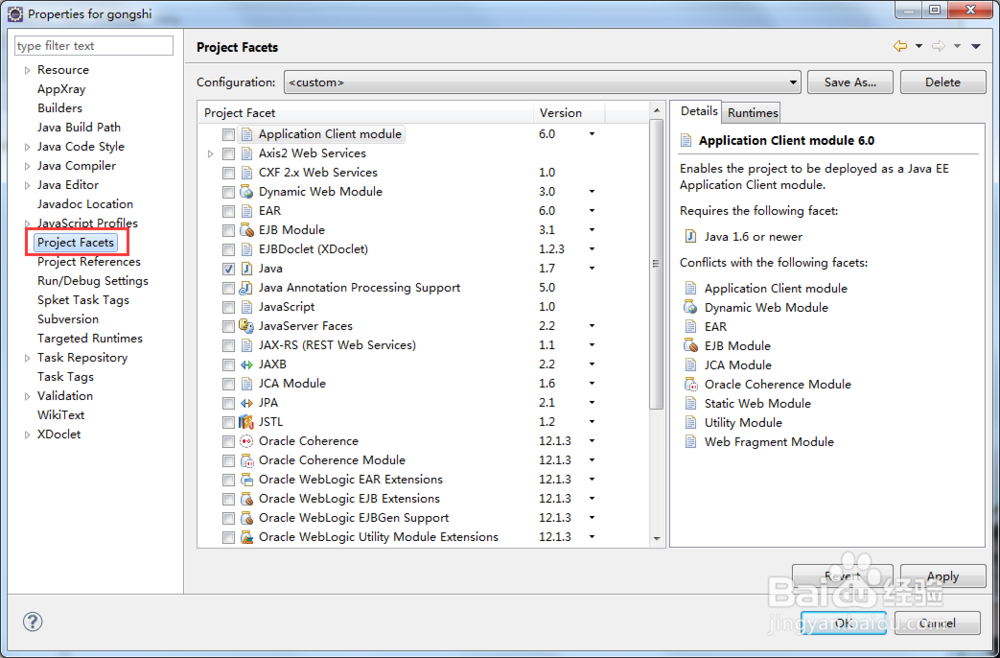Click the back navigation arrow icon

click(x=901, y=46)
